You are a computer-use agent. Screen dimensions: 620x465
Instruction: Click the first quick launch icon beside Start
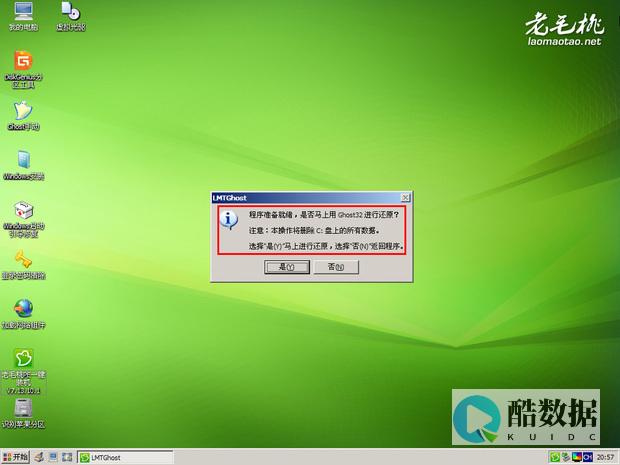point(38,457)
